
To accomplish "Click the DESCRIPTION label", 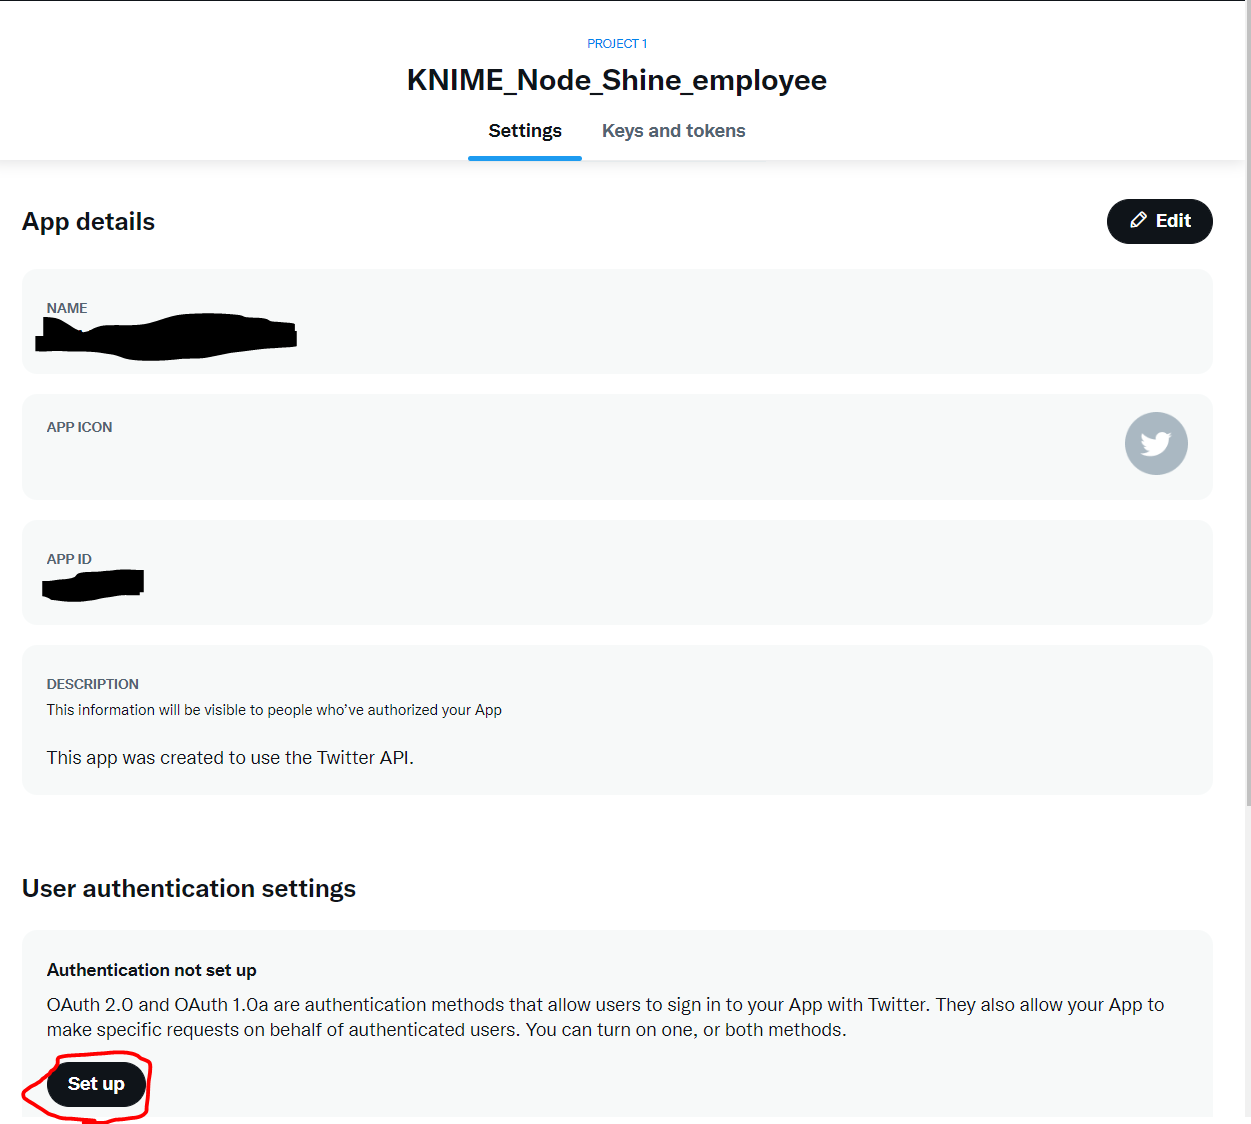I will click(93, 684).
